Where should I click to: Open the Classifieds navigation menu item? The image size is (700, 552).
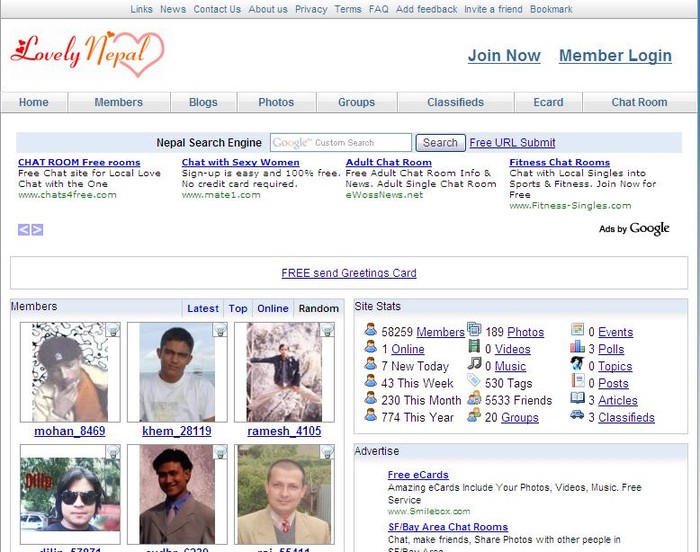(x=455, y=102)
